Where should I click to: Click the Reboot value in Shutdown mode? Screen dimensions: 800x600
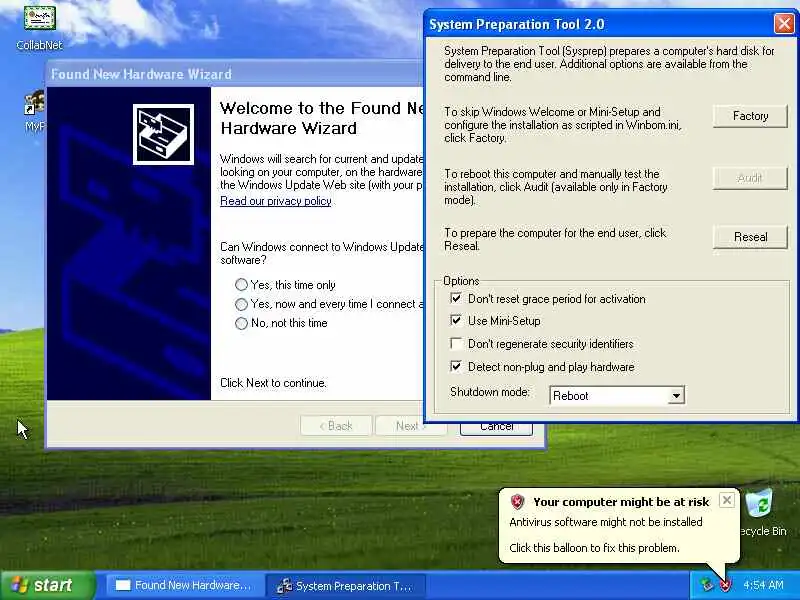pos(610,395)
